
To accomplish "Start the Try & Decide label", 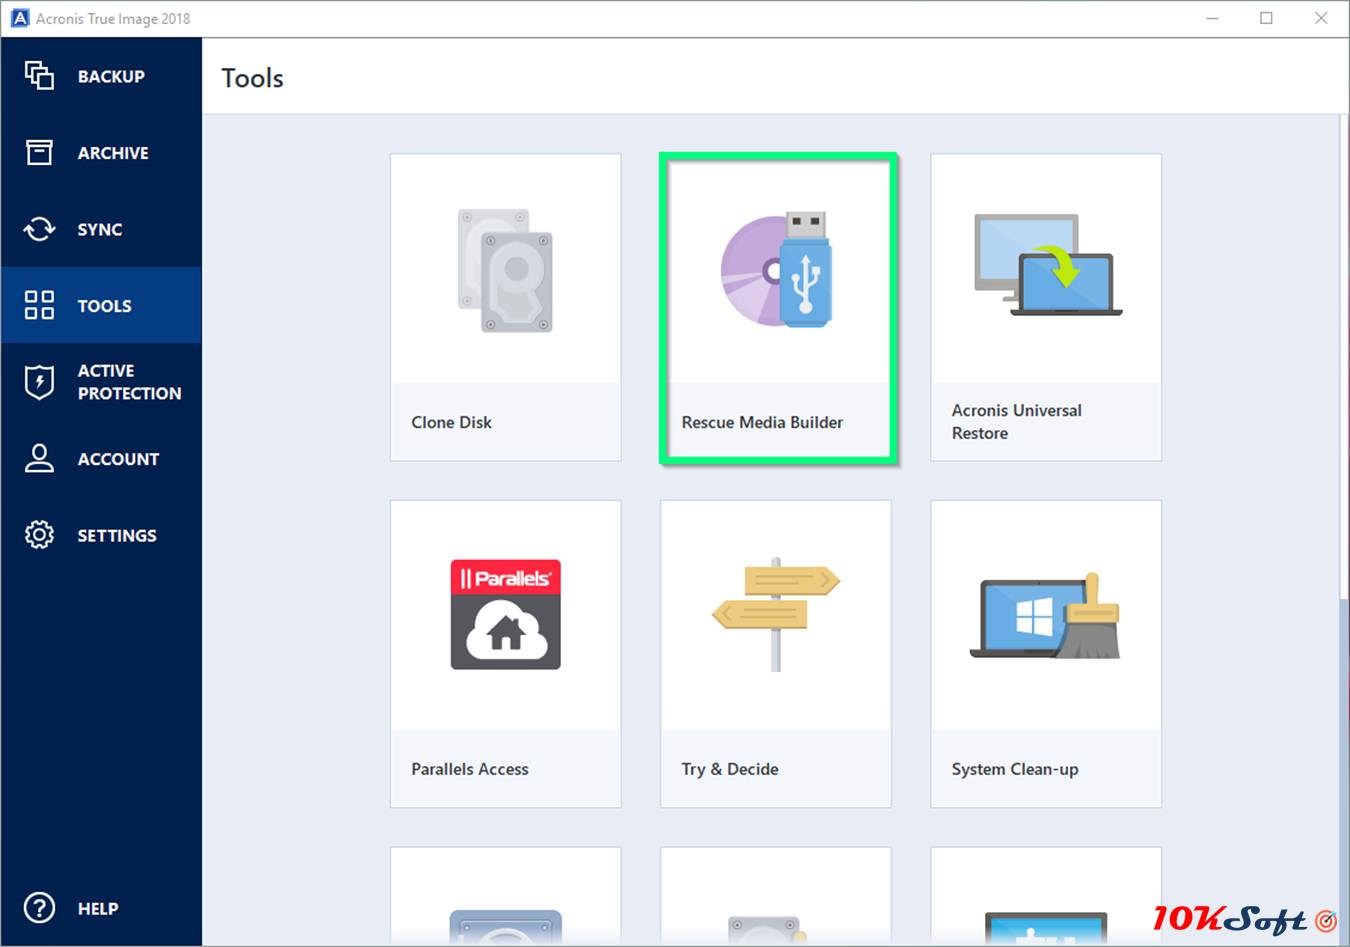I will 730,769.
